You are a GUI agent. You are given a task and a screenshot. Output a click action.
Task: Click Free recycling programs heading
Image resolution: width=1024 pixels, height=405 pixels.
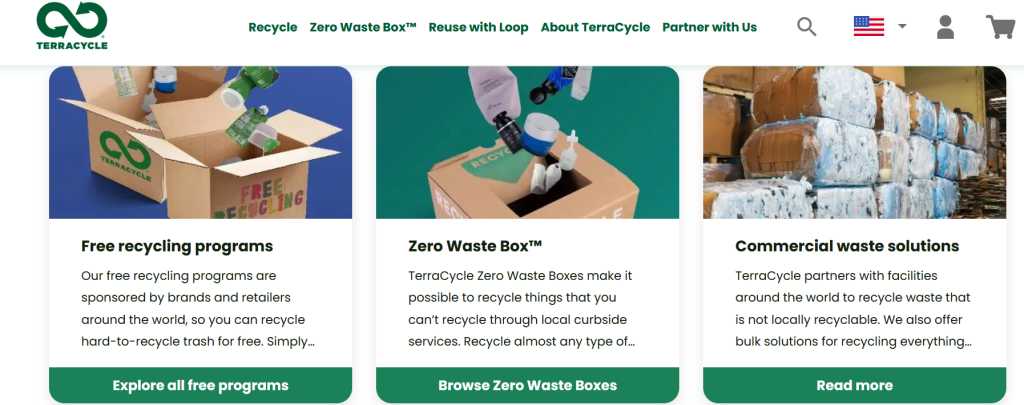[177, 246]
